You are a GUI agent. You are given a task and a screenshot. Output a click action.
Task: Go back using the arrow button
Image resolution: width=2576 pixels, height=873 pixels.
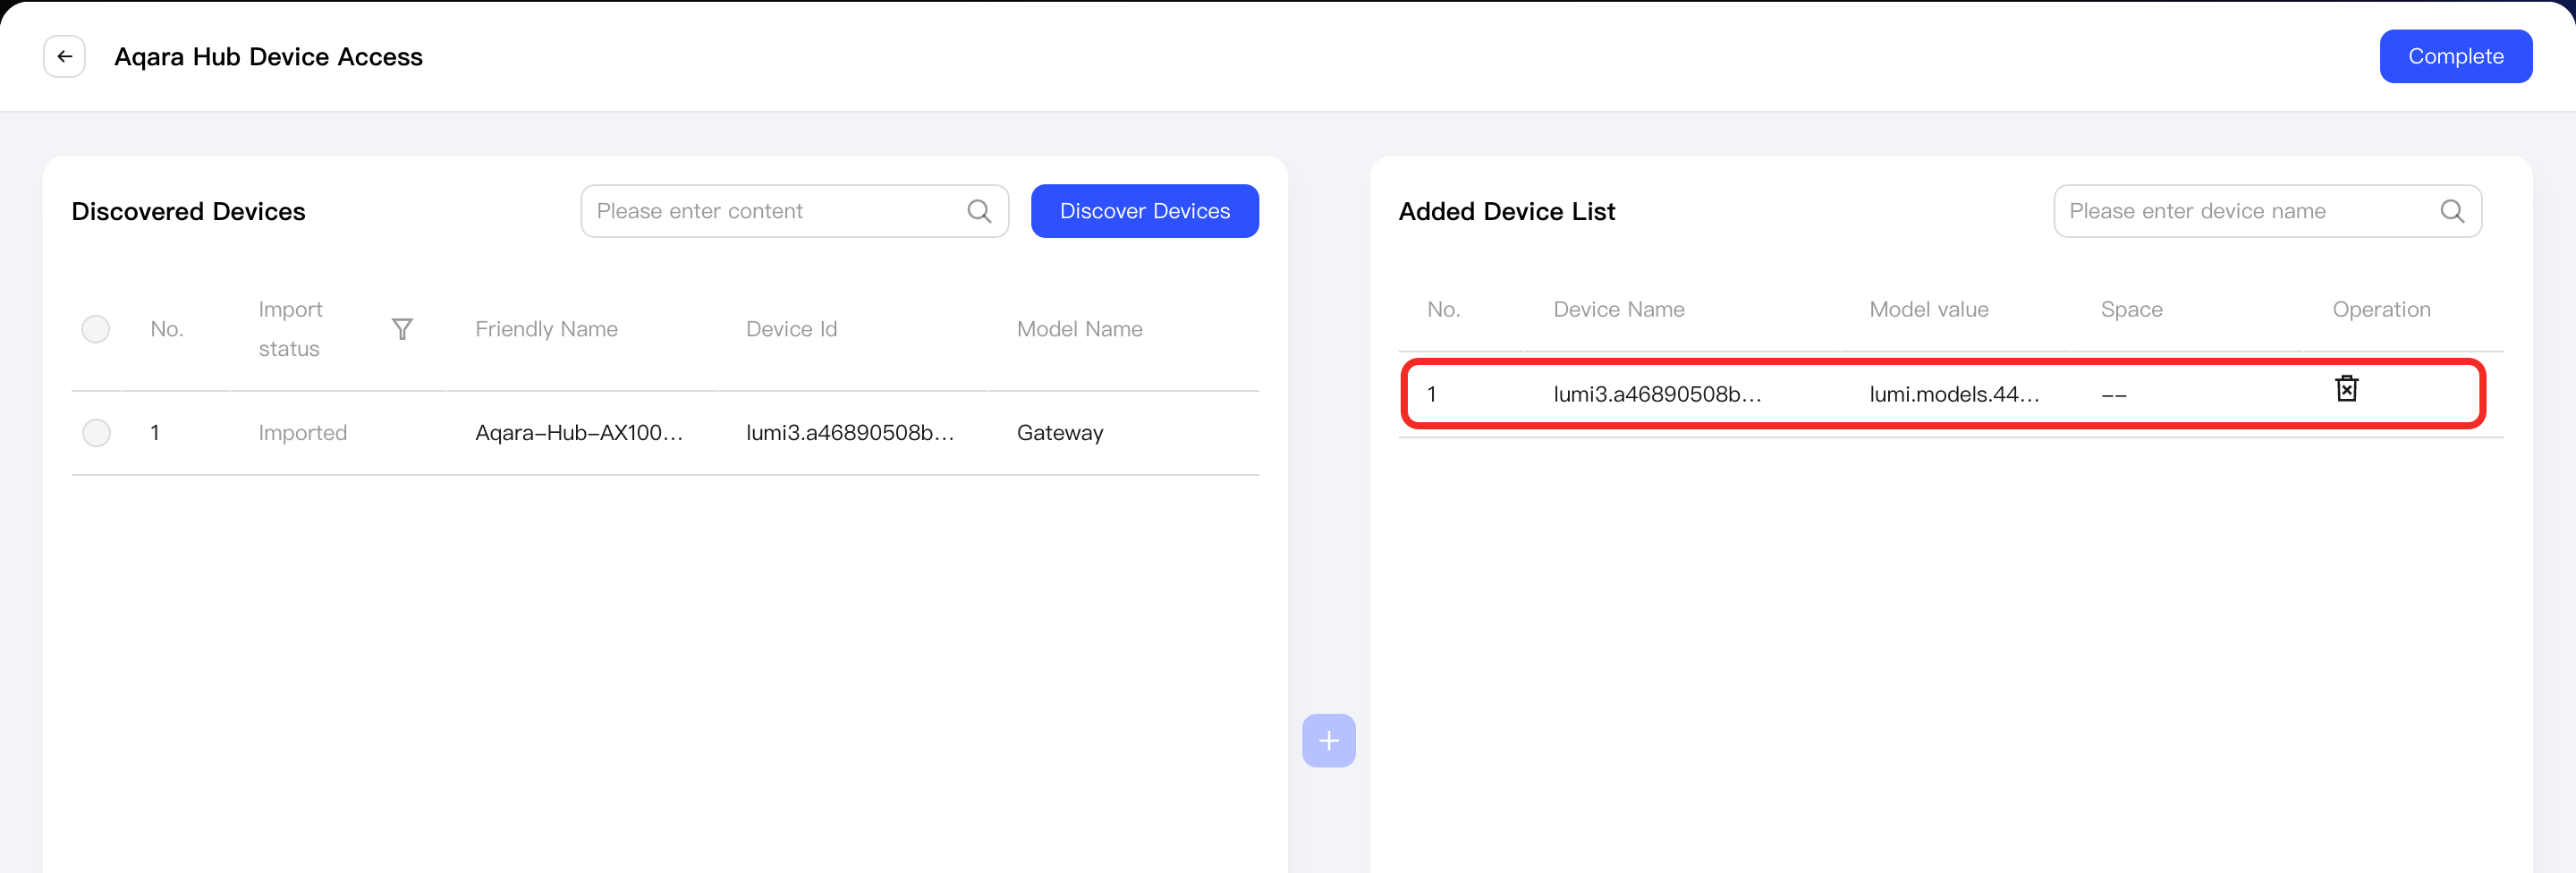pos(64,57)
